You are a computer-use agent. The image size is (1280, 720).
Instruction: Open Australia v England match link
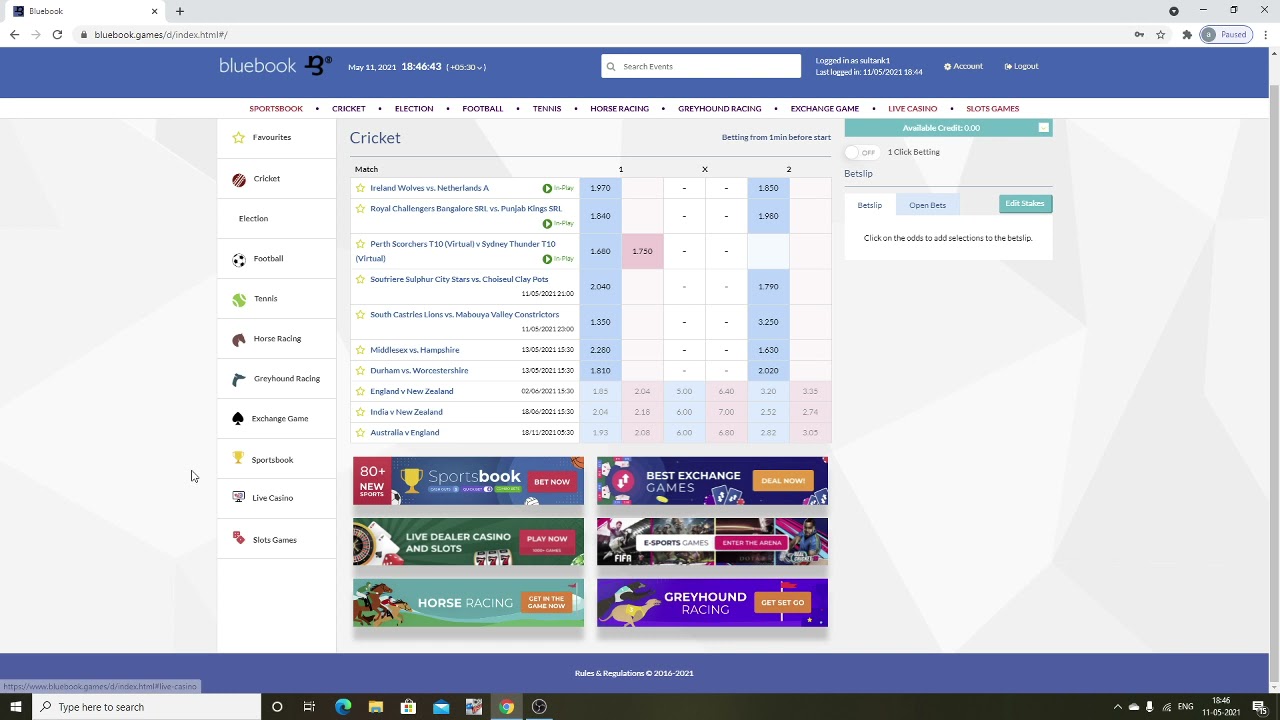(x=405, y=432)
